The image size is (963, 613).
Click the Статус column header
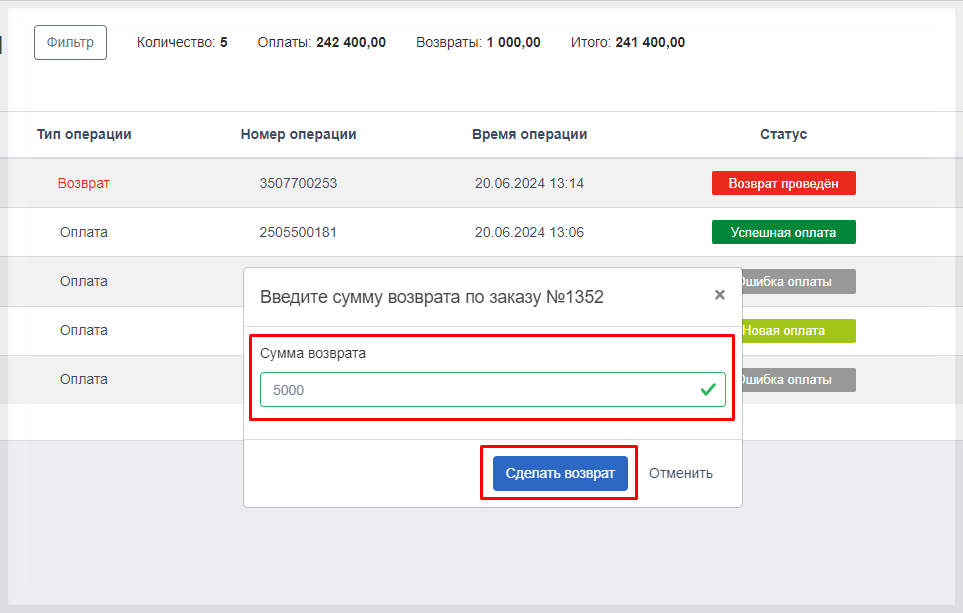click(x=783, y=134)
